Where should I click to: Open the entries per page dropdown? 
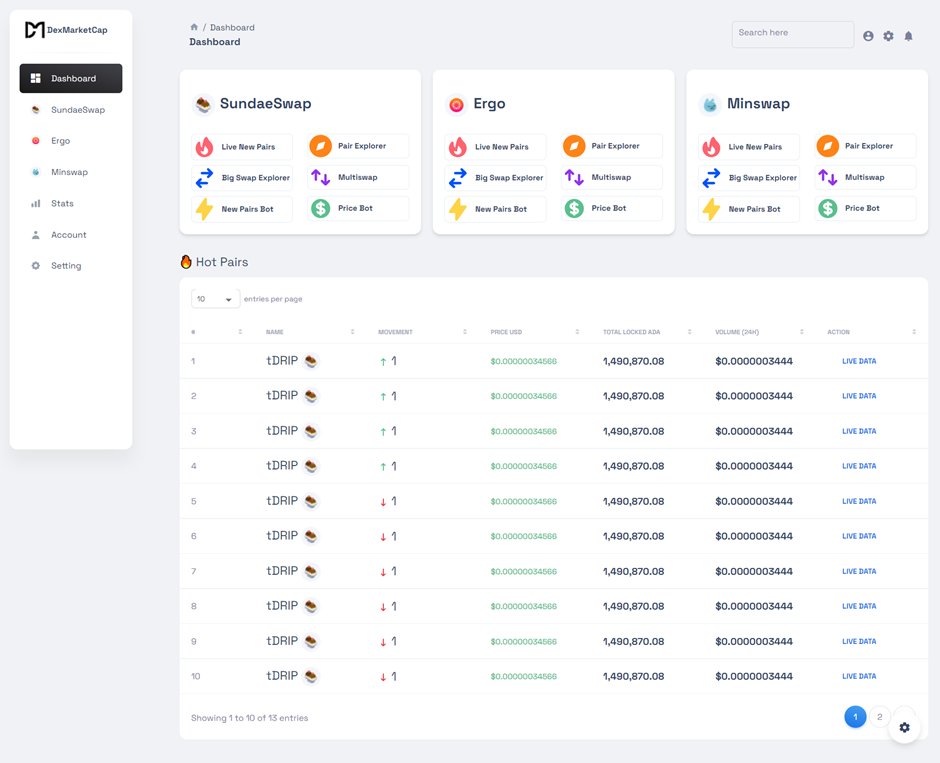pyautogui.click(x=214, y=298)
